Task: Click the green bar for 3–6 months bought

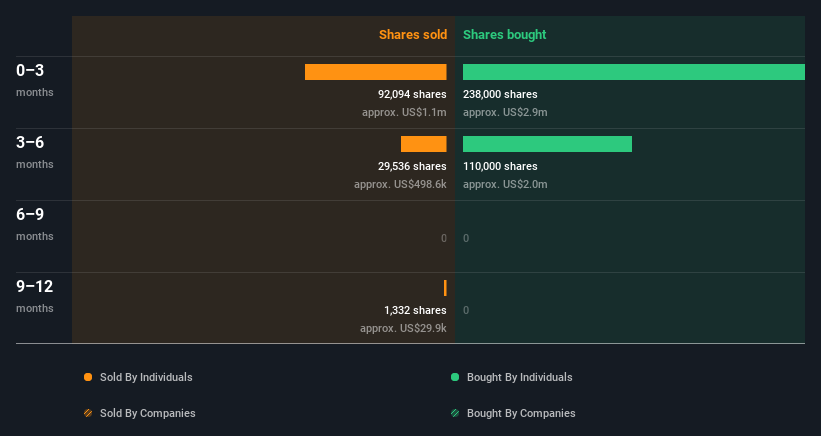Action: click(x=547, y=144)
